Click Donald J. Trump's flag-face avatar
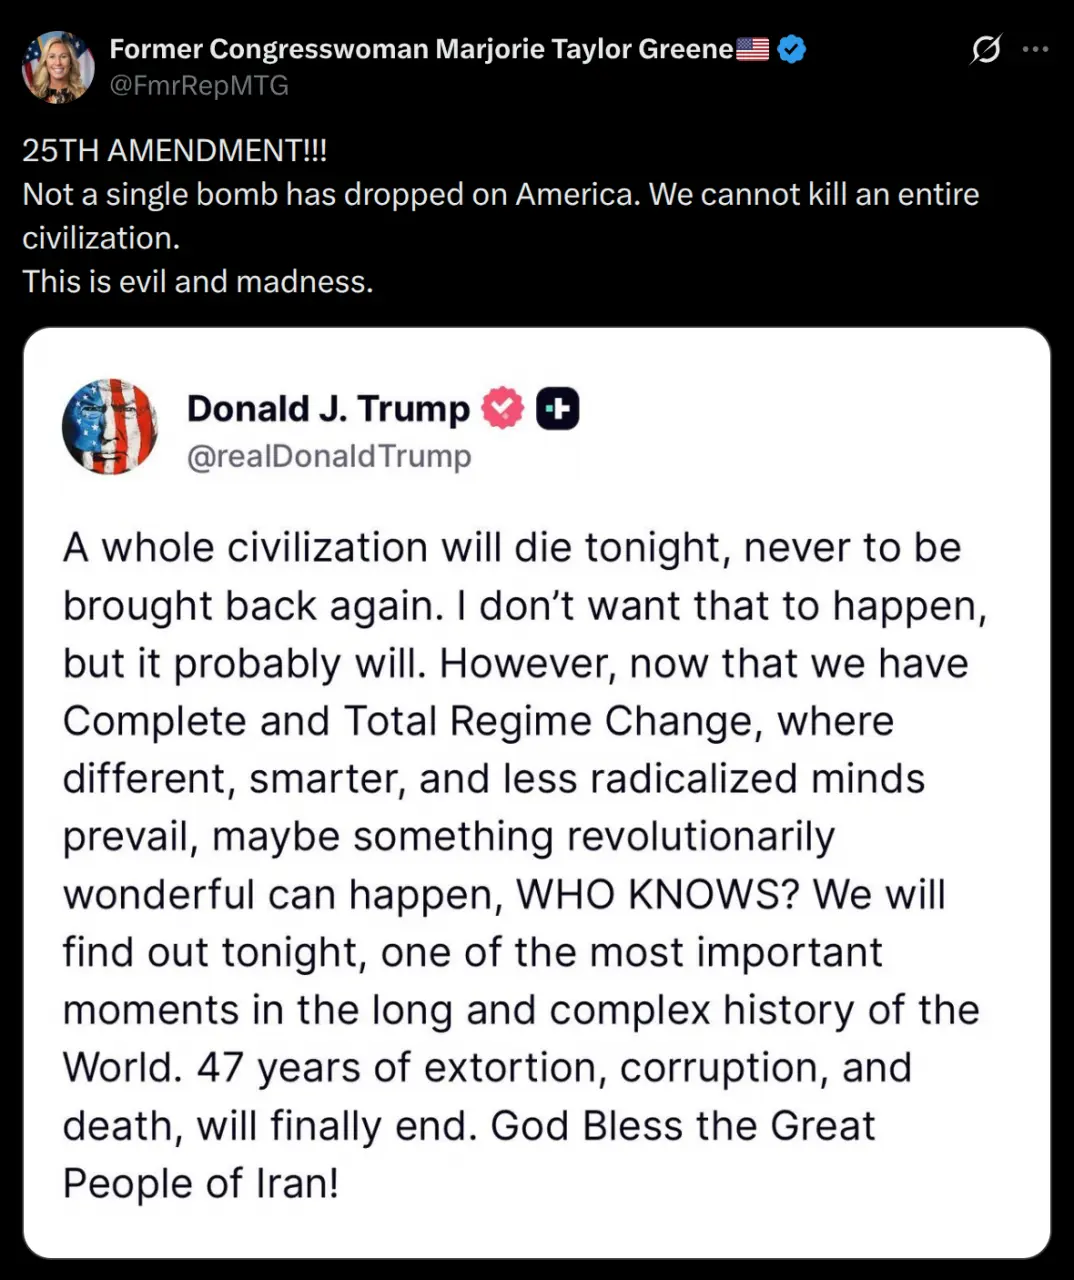Screen dimensions: 1074x1280 pos(110,426)
